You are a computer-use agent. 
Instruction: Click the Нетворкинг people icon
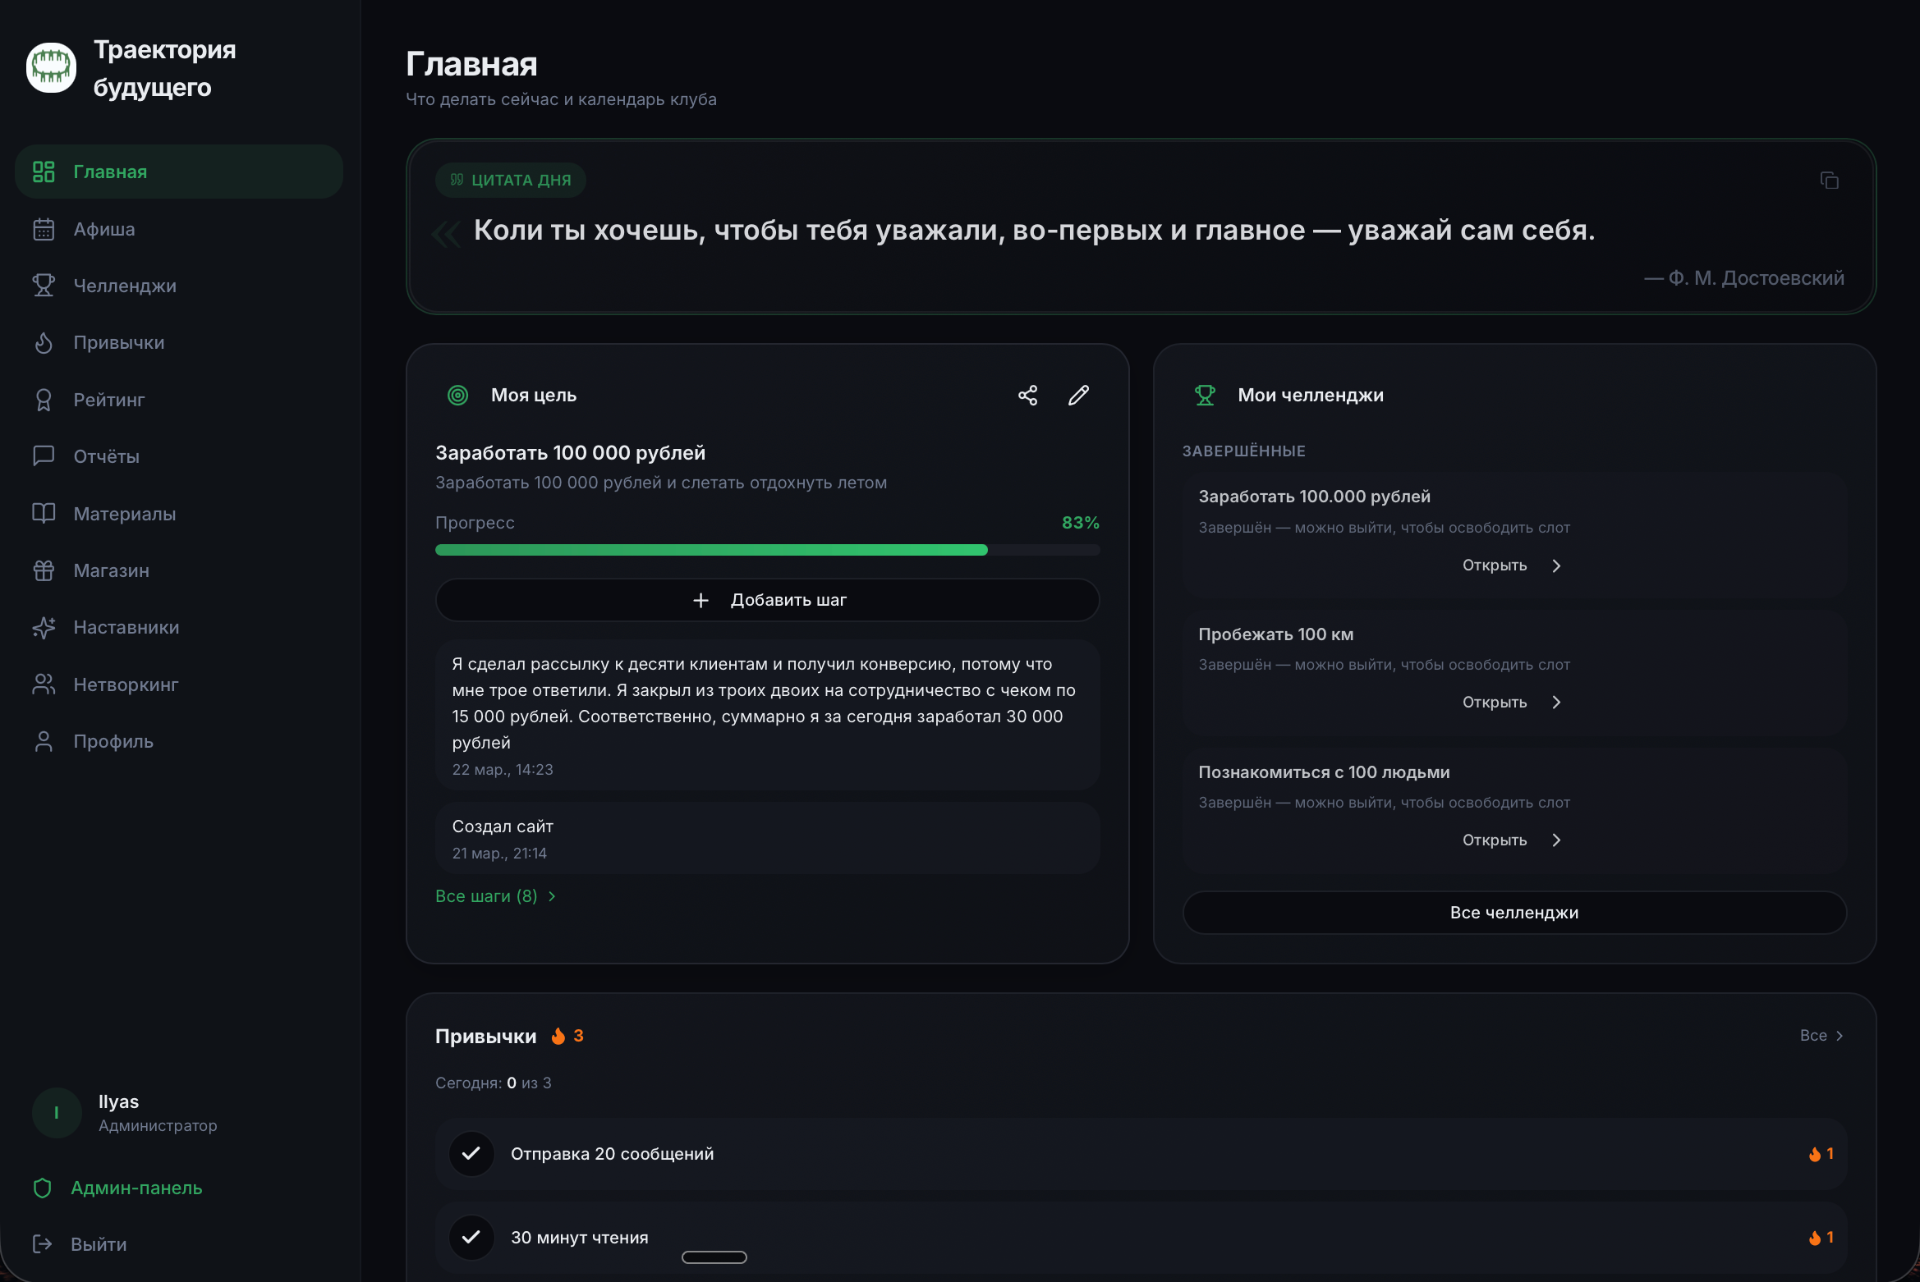[x=43, y=685]
